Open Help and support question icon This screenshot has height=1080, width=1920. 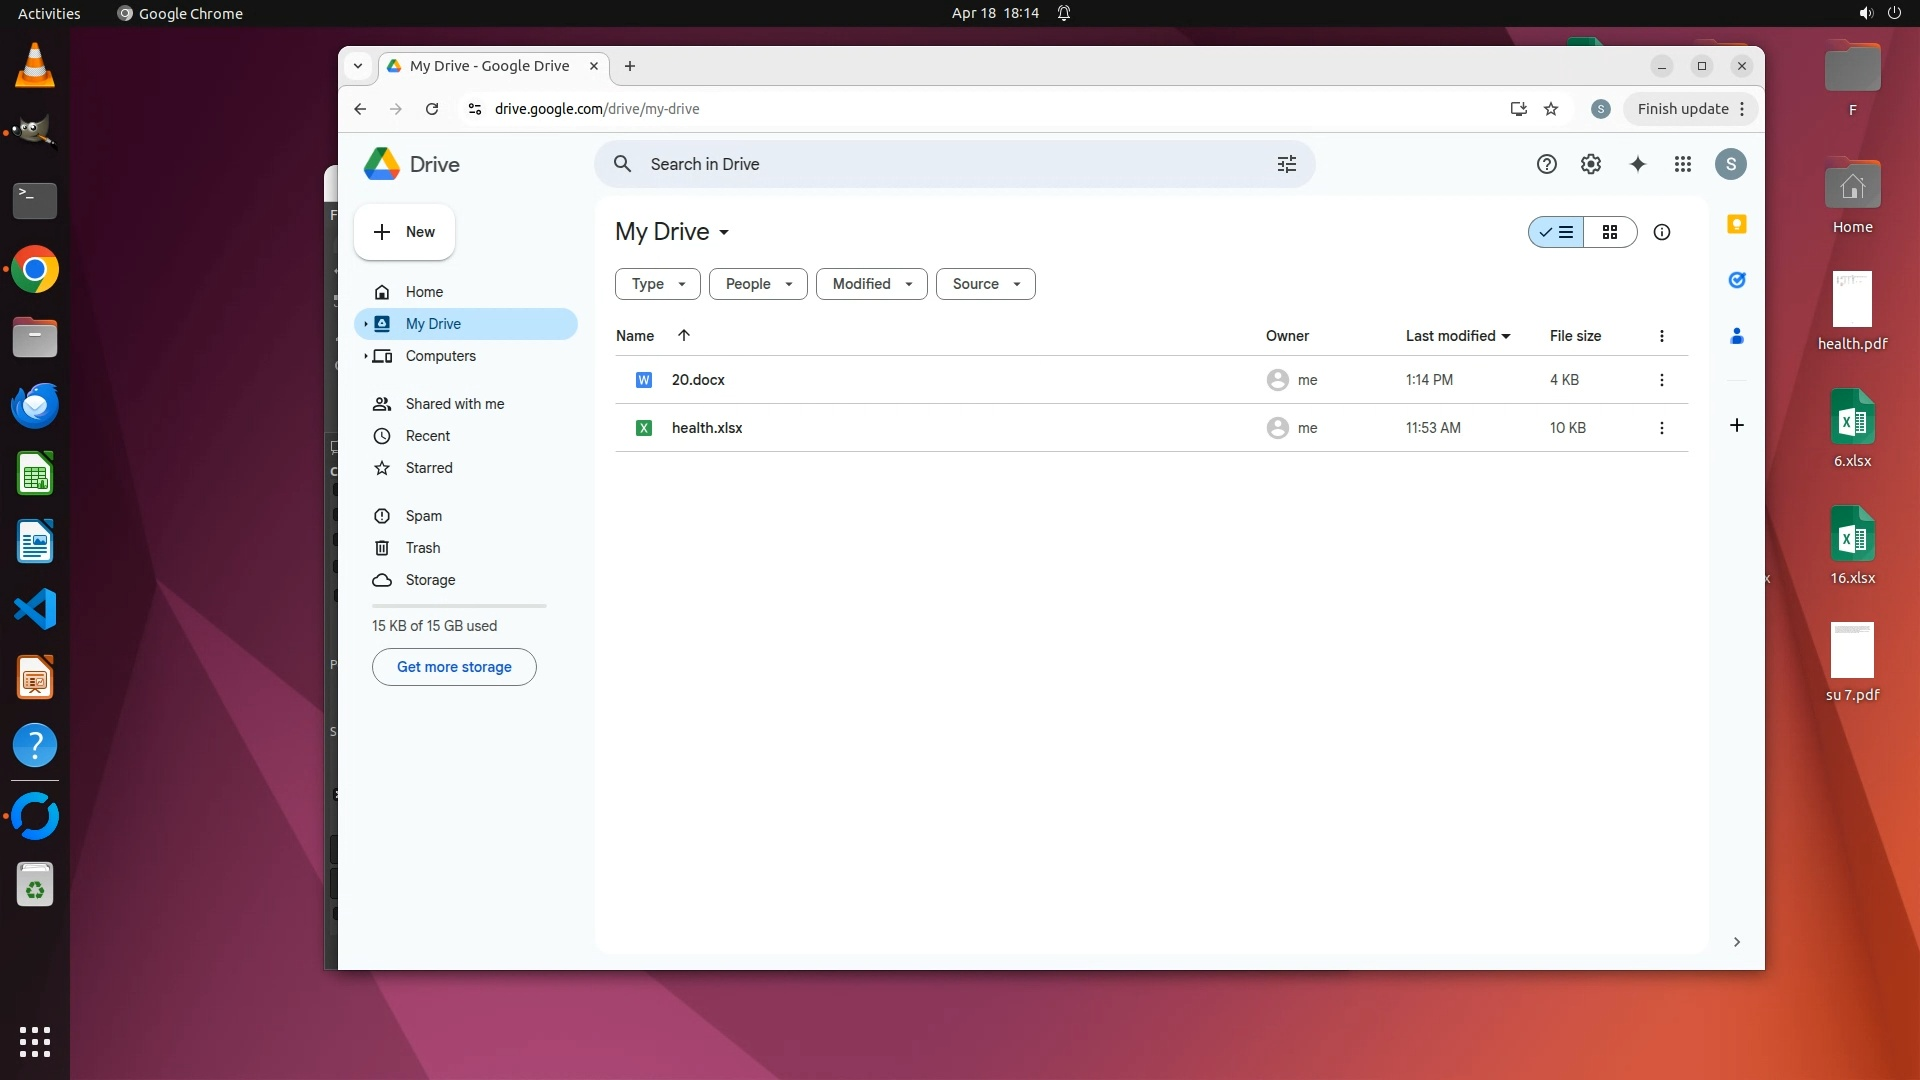1546,164
